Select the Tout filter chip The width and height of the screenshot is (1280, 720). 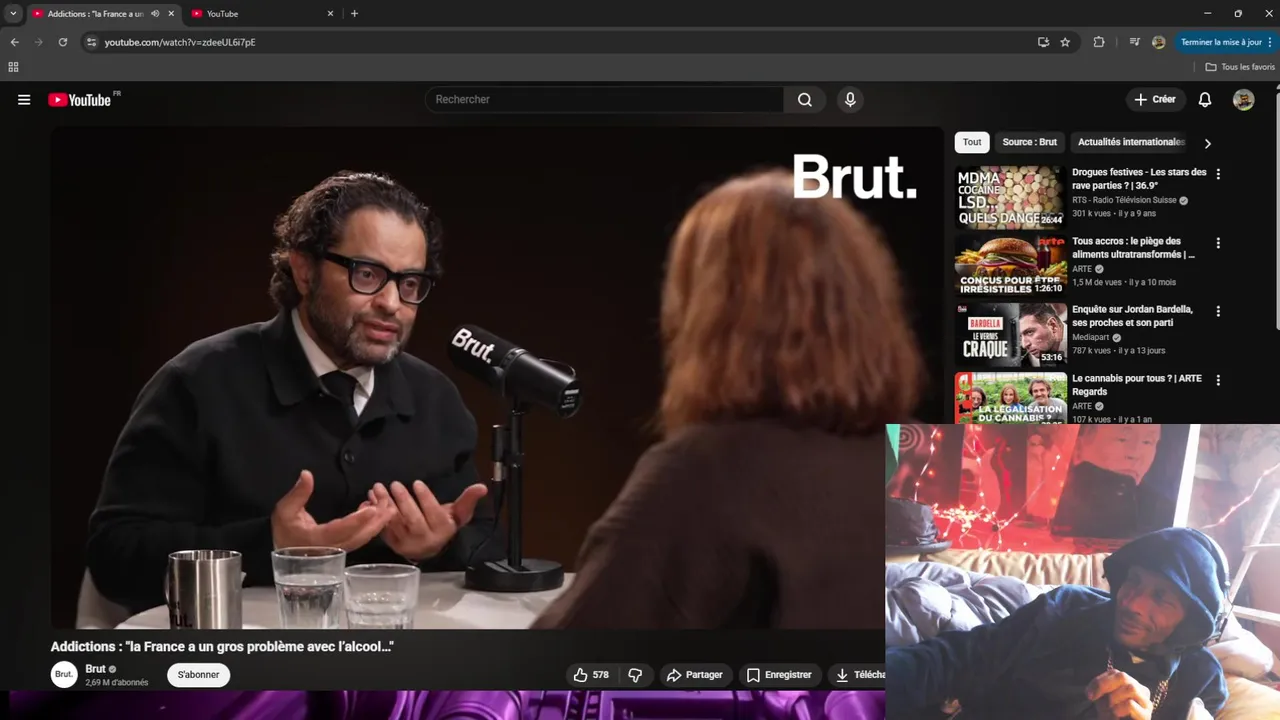click(x=972, y=142)
